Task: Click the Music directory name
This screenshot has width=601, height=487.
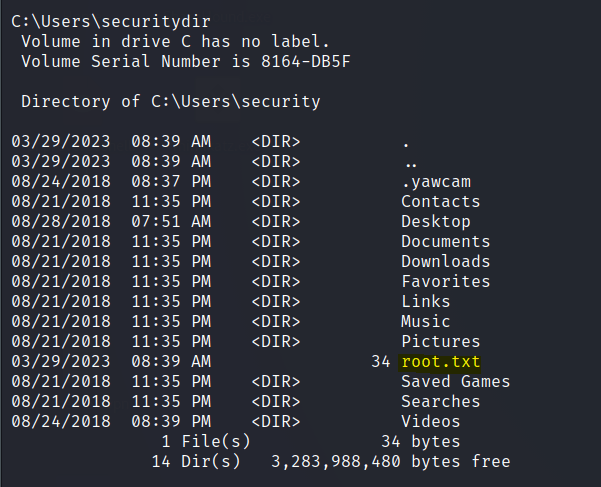Action: (426, 322)
